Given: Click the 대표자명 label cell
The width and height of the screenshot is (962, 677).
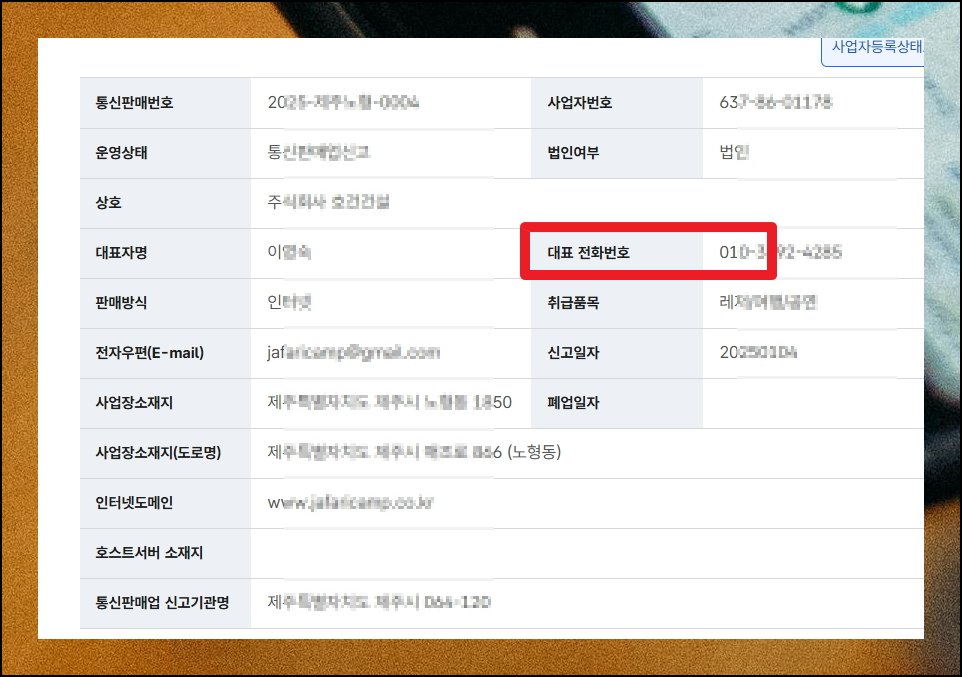Looking at the screenshot, I should [x=121, y=253].
